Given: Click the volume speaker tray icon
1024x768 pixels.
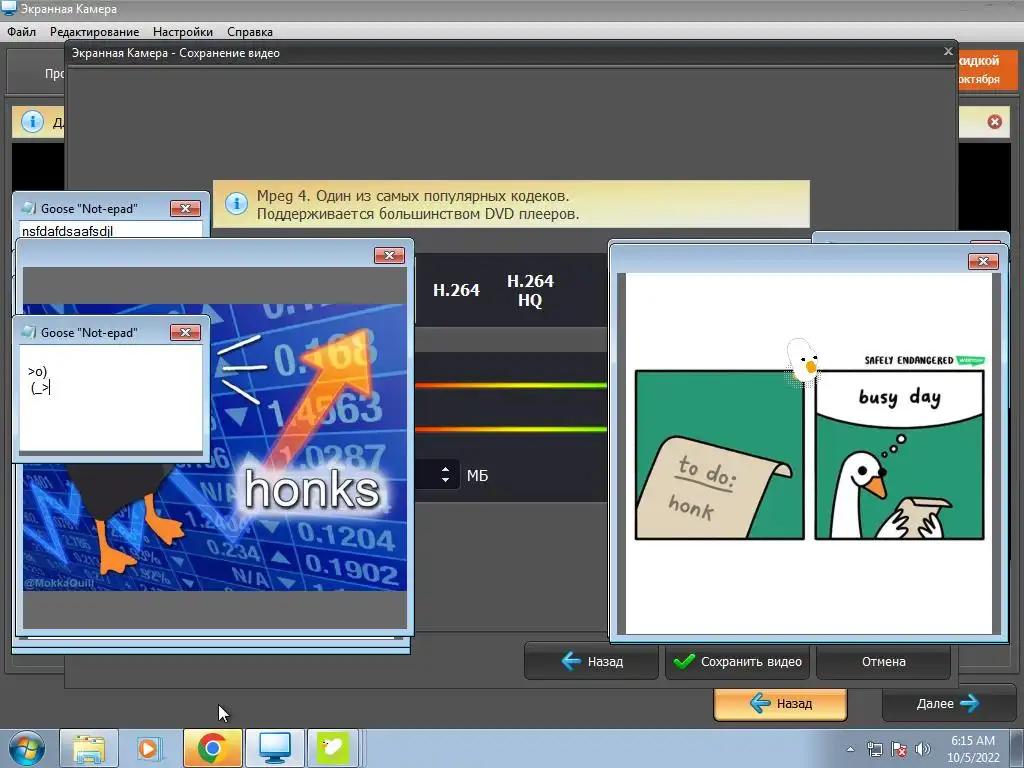Looking at the screenshot, I should pos(922,749).
